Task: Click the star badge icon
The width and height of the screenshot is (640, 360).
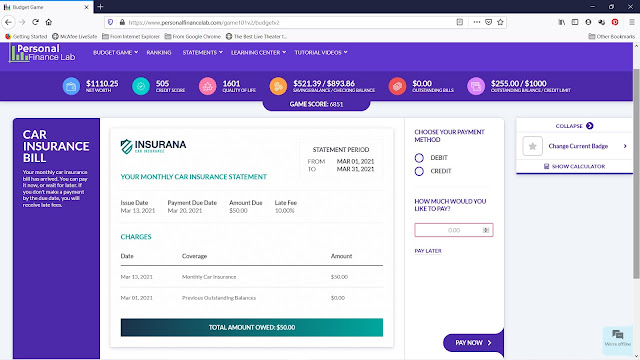Action: [x=533, y=146]
